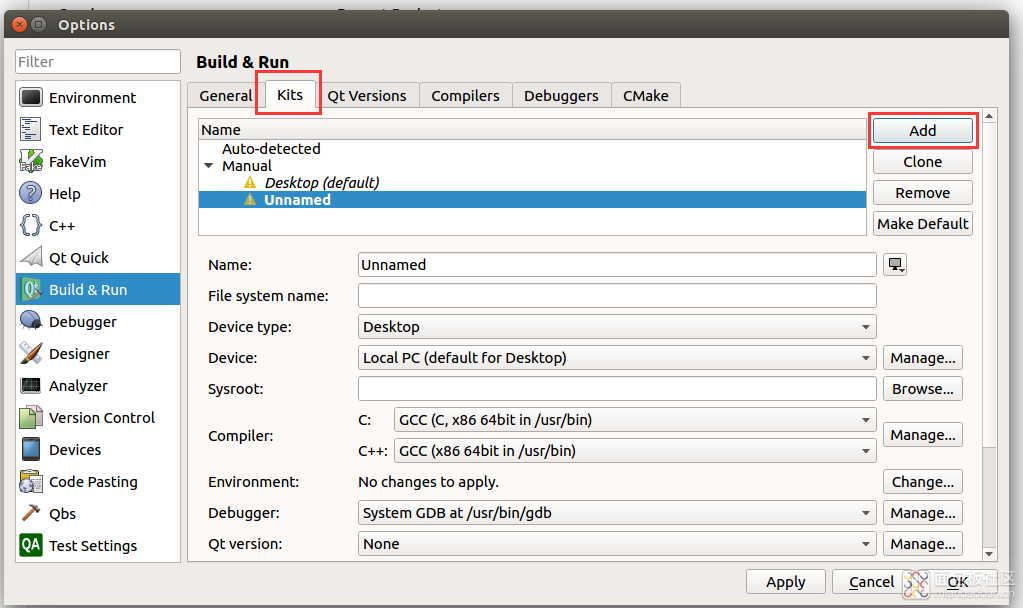Screen dimensions: 1023x608
Task: Click the Cancel button
Action: (871, 581)
